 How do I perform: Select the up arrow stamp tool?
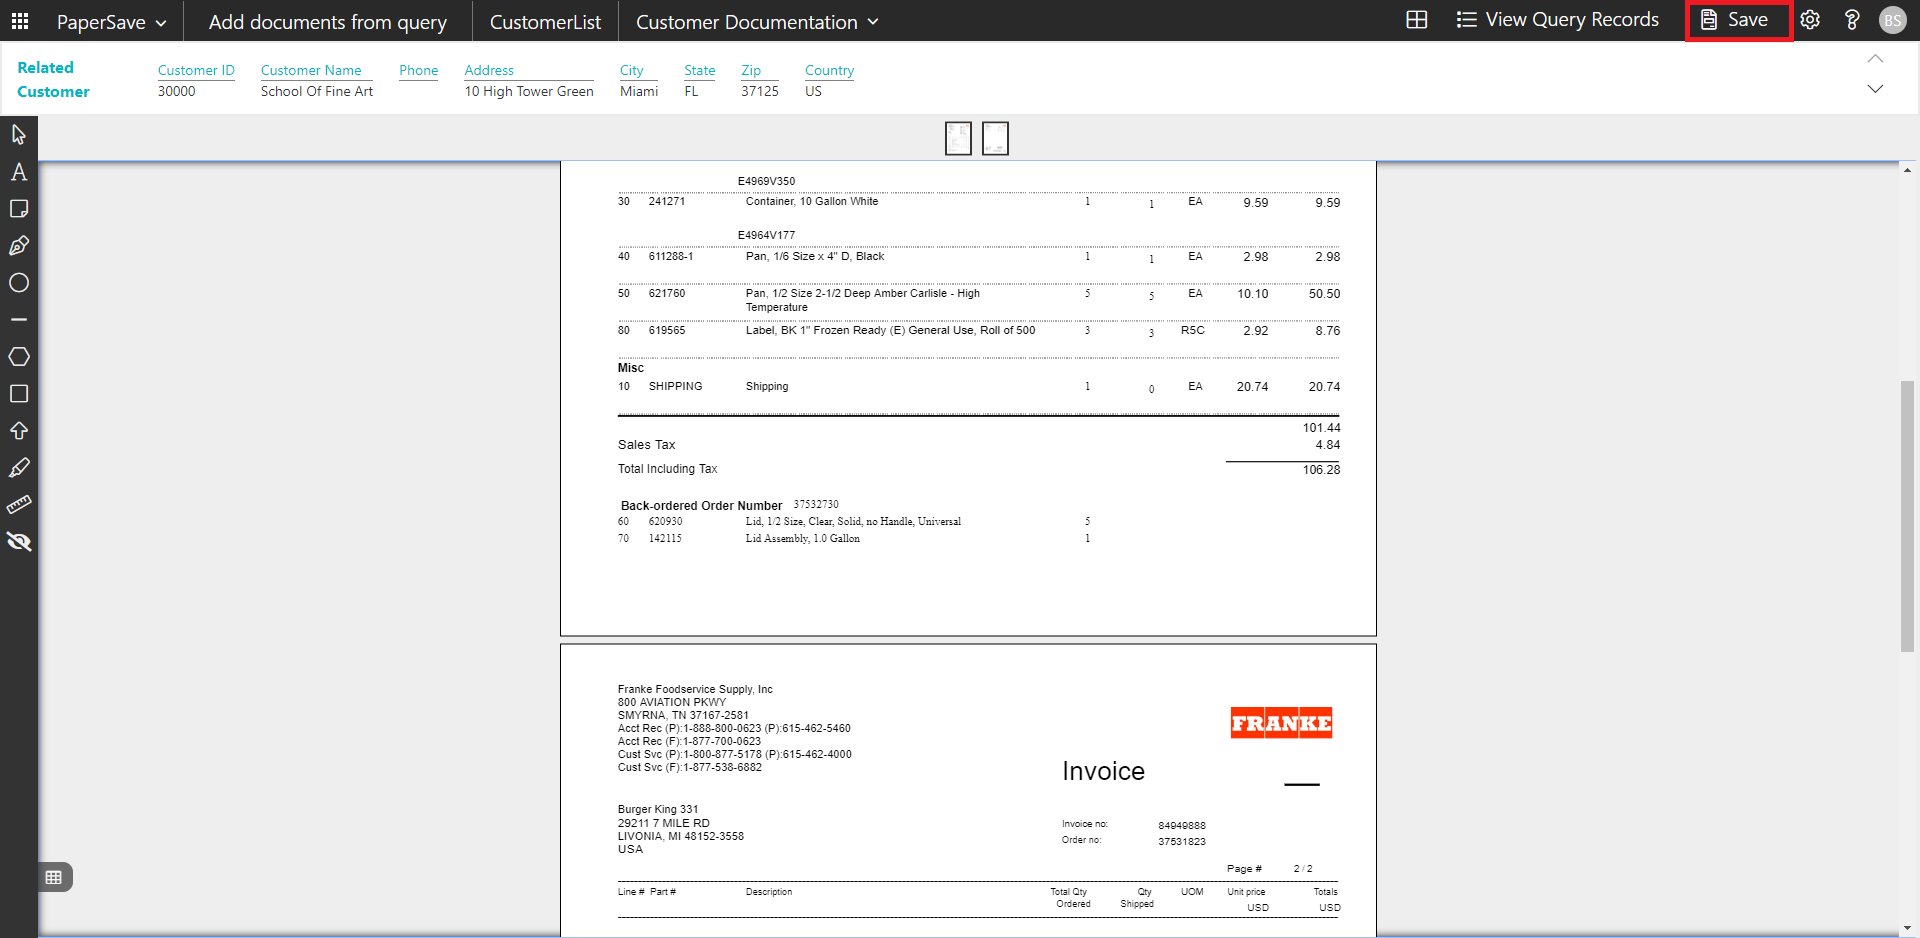(18, 431)
